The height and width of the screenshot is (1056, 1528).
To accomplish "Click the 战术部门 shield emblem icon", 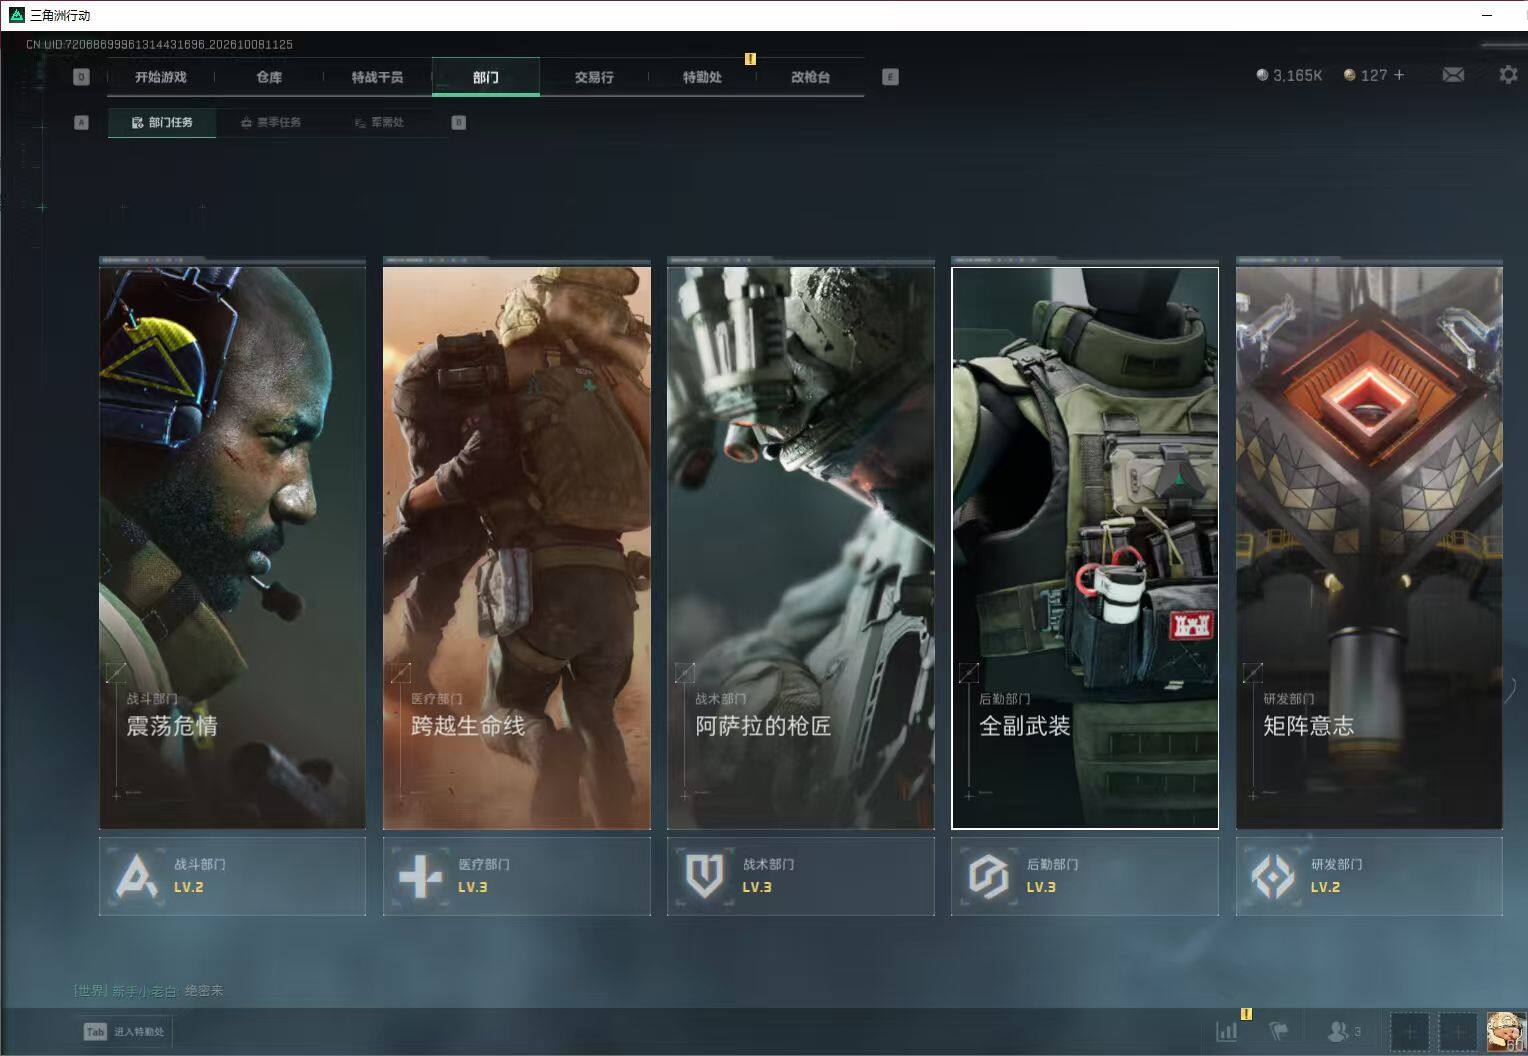I will [704, 877].
